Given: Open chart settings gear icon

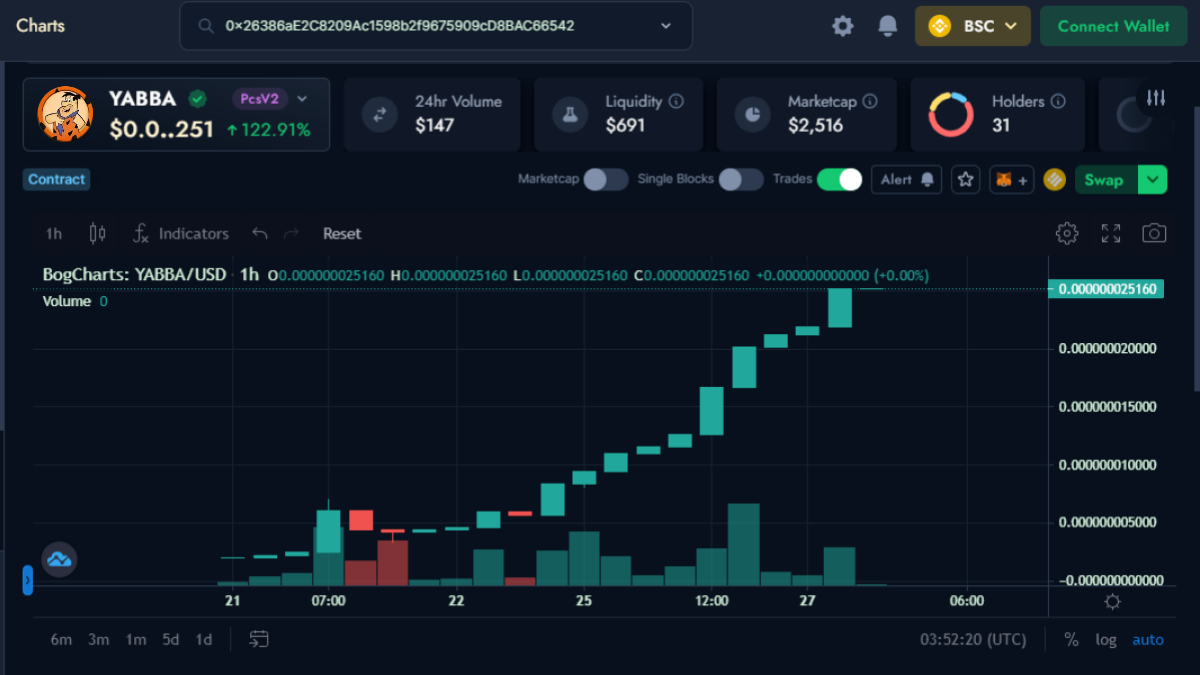Looking at the screenshot, I should click(x=1067, y=233).
